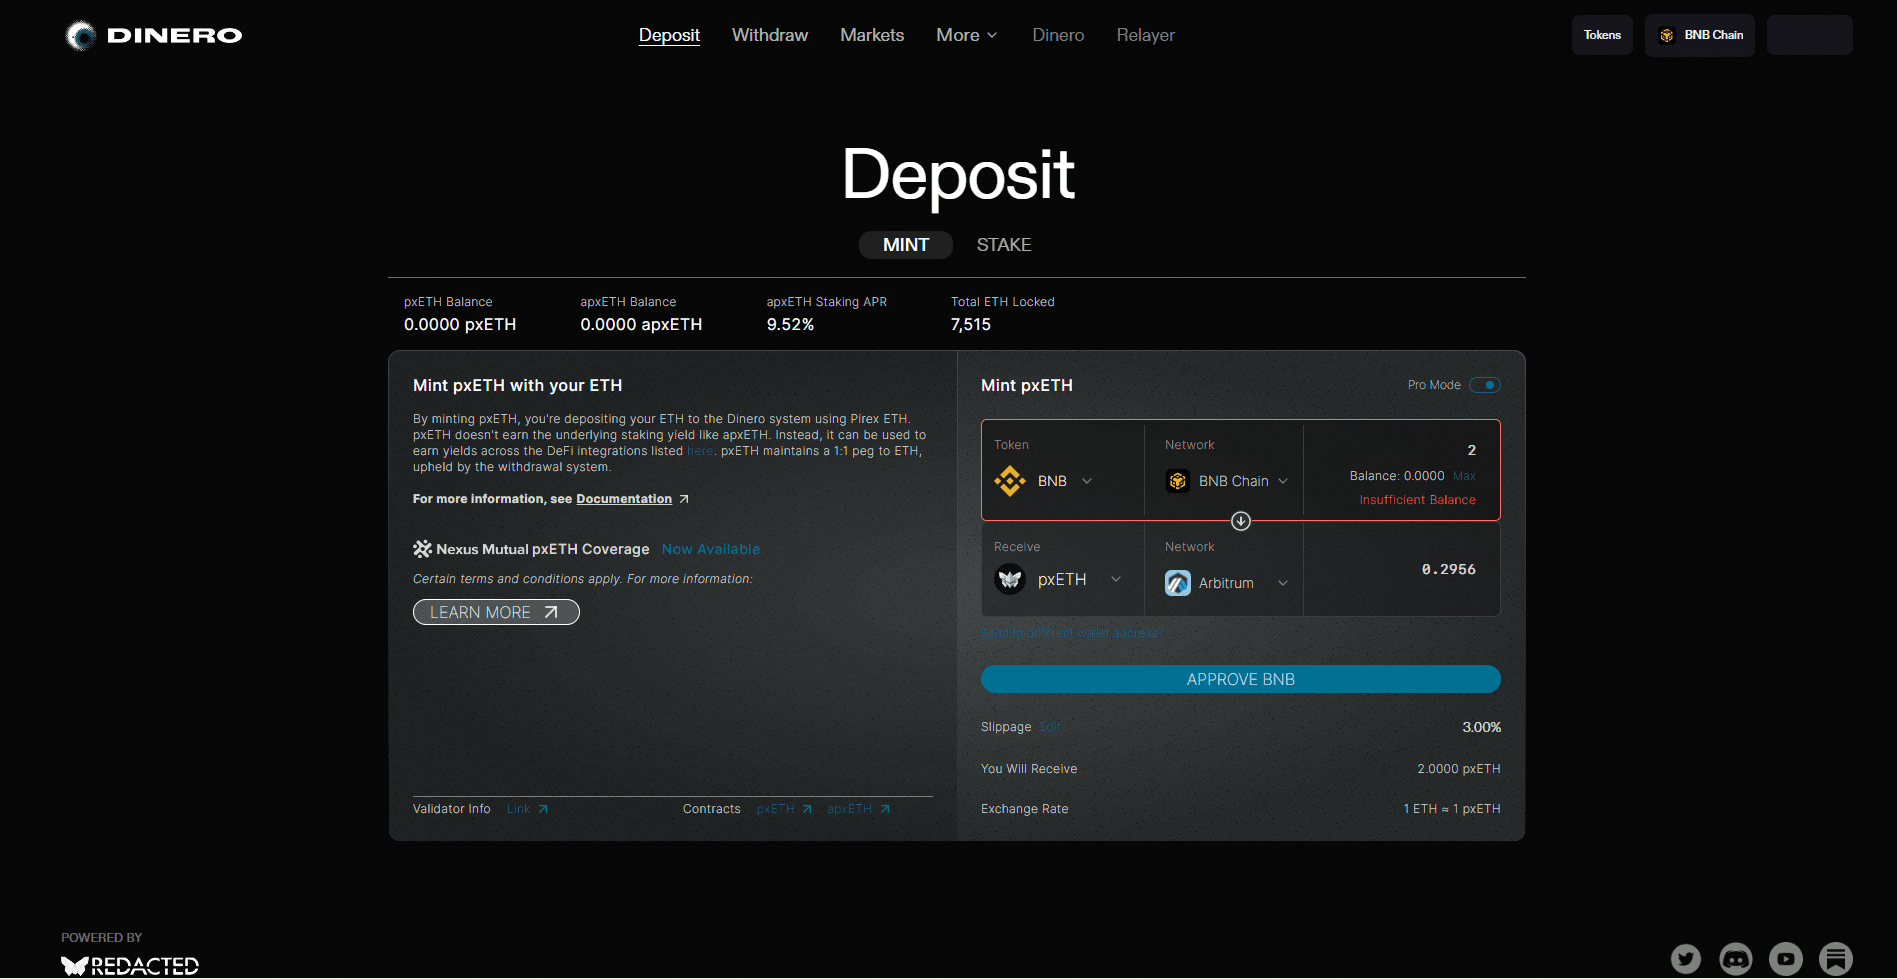Click the arrow icon next to Validator Info Link
This screenshot has width=1897, height=979.
(x=543, y=809)
